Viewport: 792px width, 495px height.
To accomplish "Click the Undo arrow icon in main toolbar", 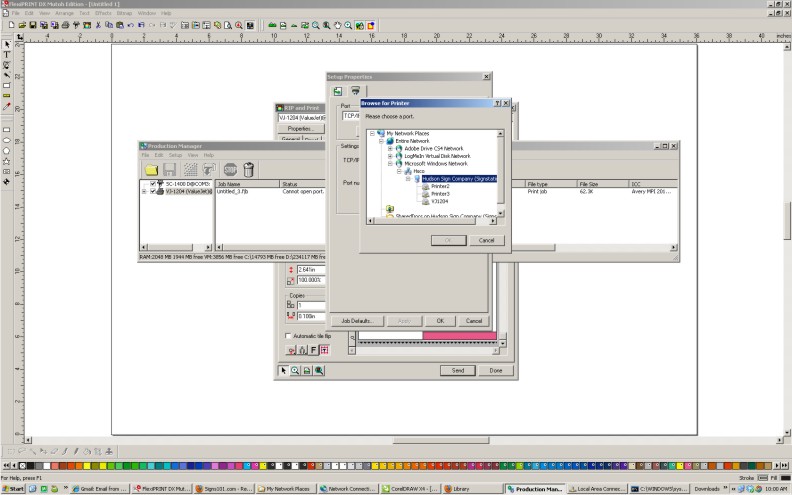I will coord(131,25).
